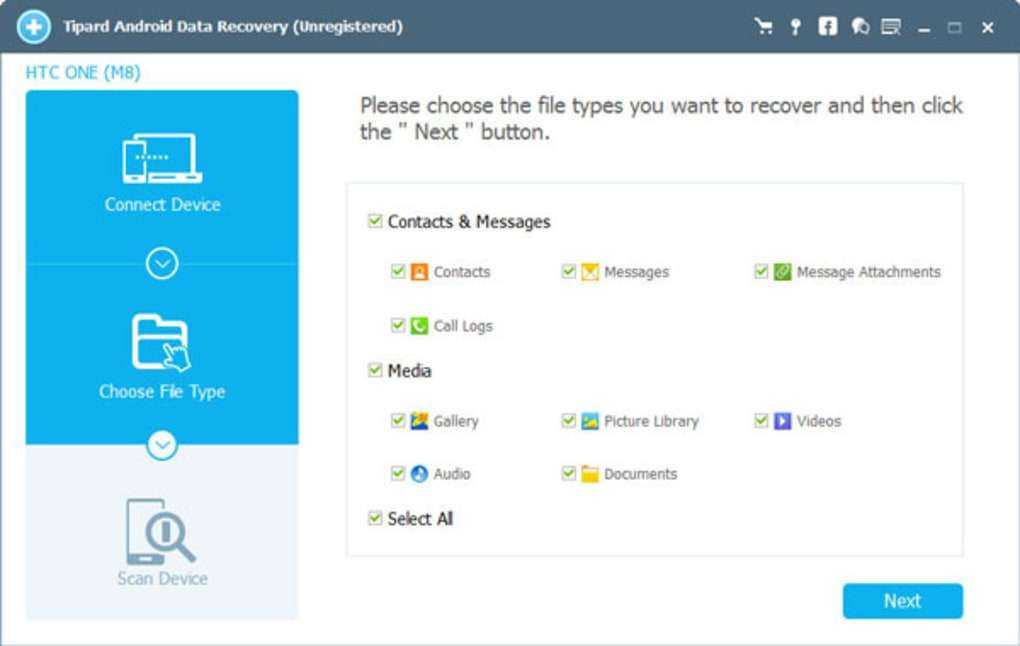Click the HTC ONE (M8) device label
Image resolution: width=1020 pixels, height=646 pixels.
[83, 73]
